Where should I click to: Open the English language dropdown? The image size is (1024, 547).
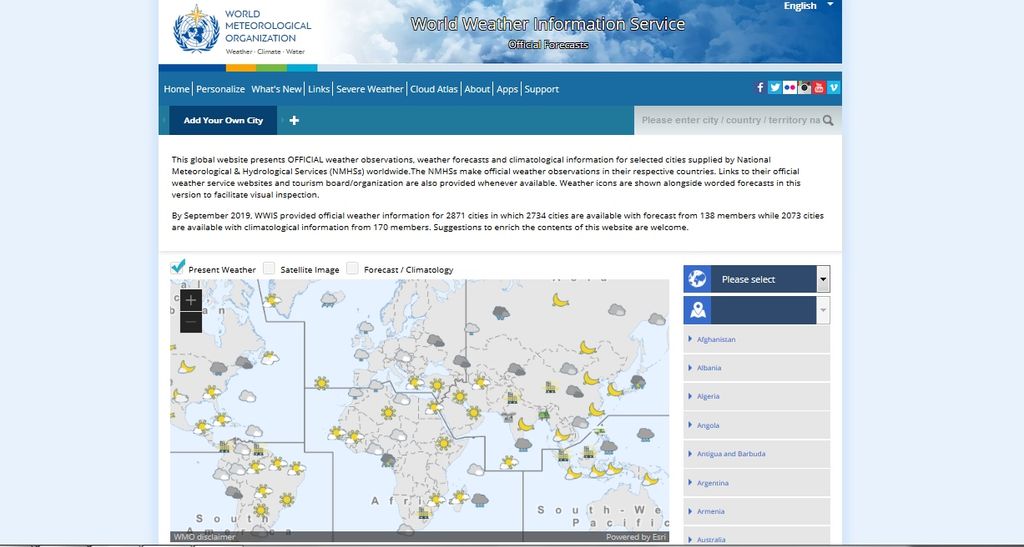[808, 6]
